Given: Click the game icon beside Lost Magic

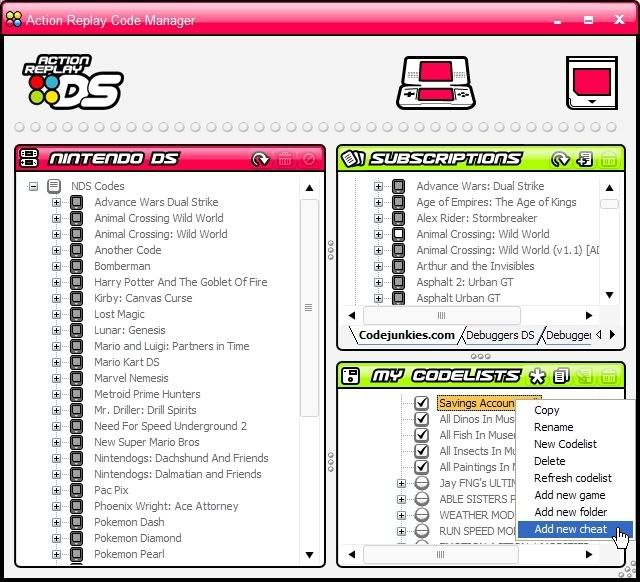Looking at the screenshot, I should (76, 314).
